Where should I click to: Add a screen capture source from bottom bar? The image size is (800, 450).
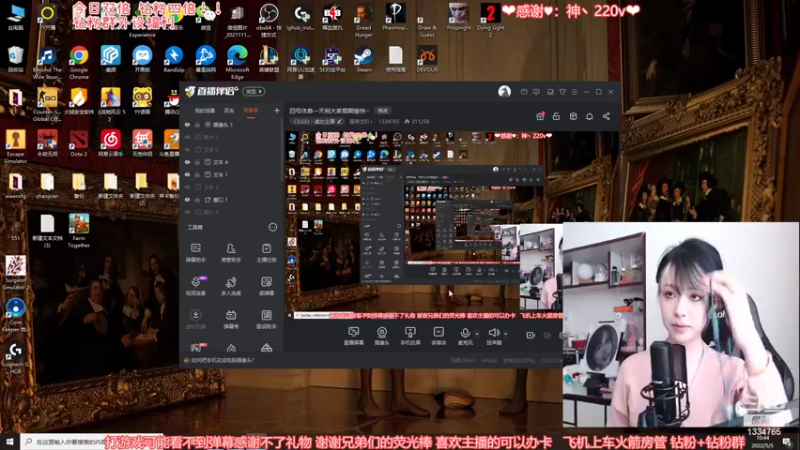click(353, 336)
